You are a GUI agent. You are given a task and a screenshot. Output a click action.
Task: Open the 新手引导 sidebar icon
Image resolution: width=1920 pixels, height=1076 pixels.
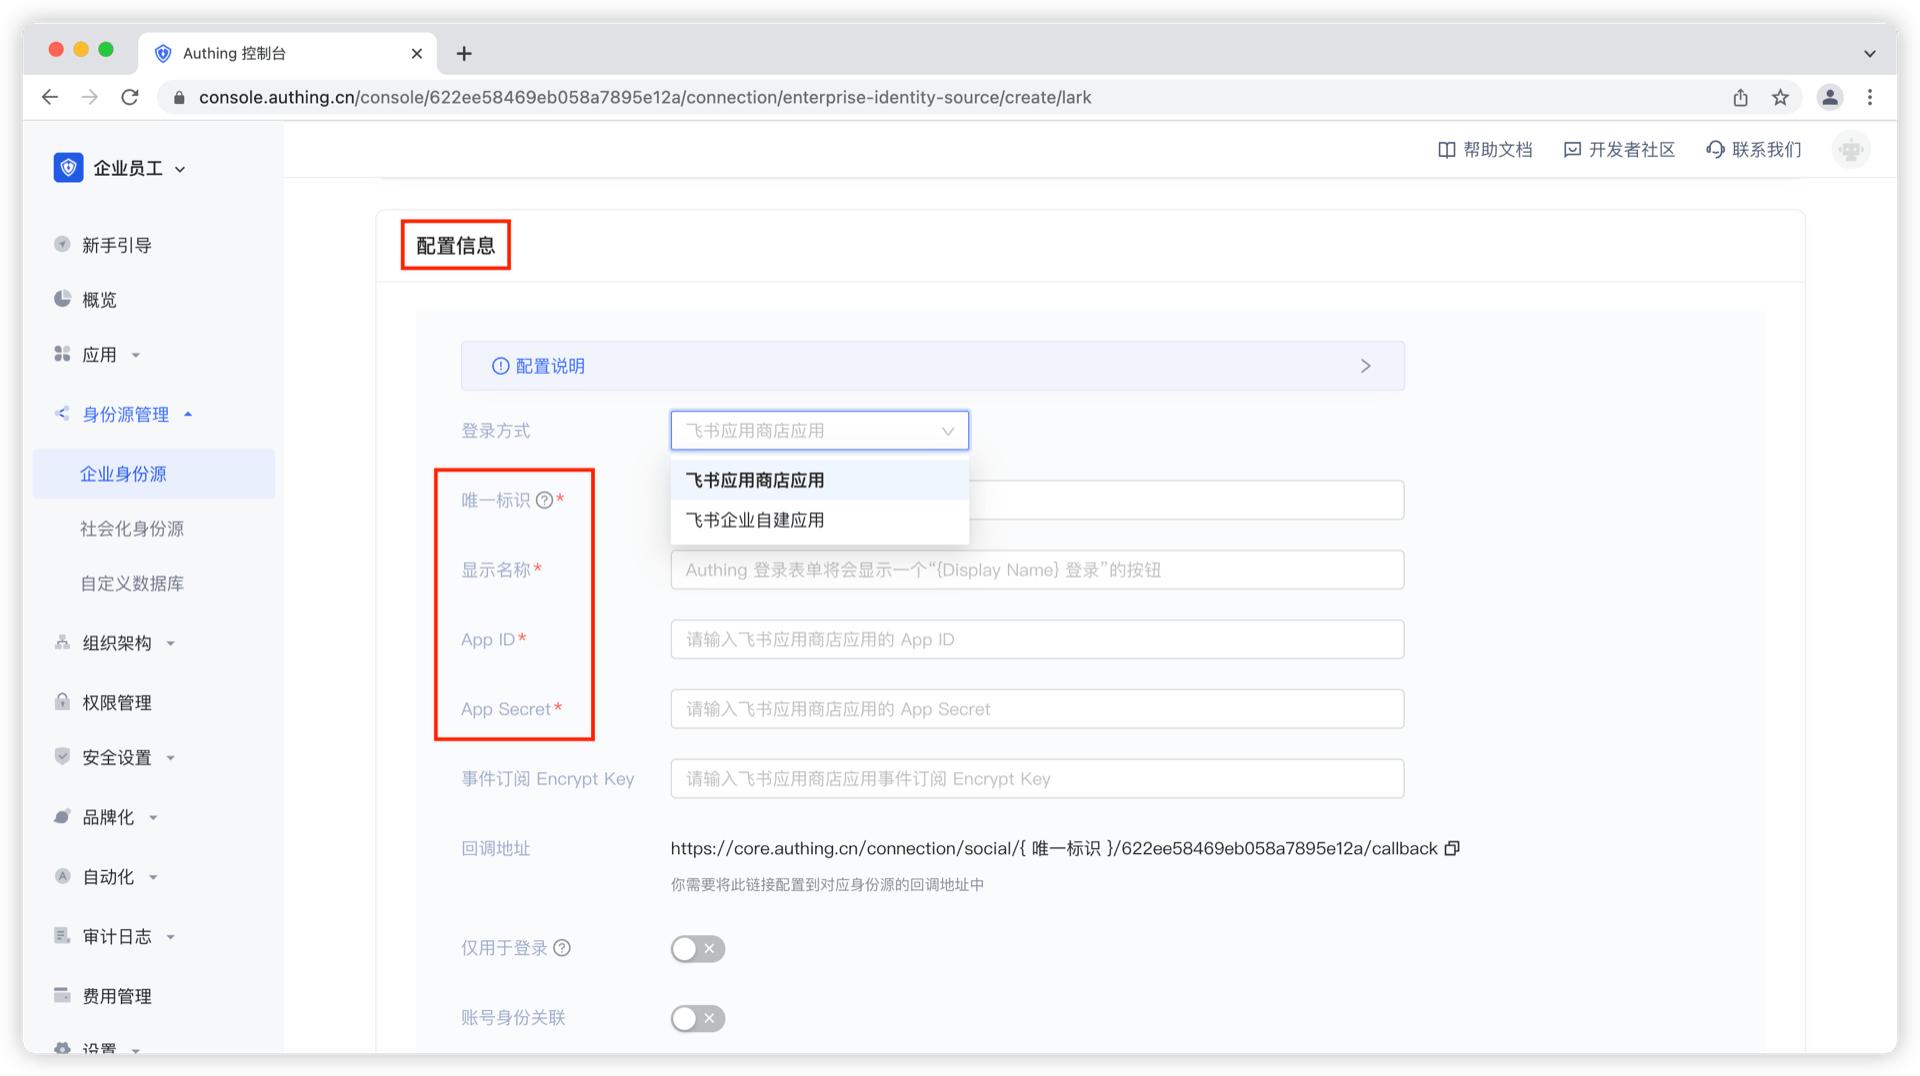tap(62, 244)
